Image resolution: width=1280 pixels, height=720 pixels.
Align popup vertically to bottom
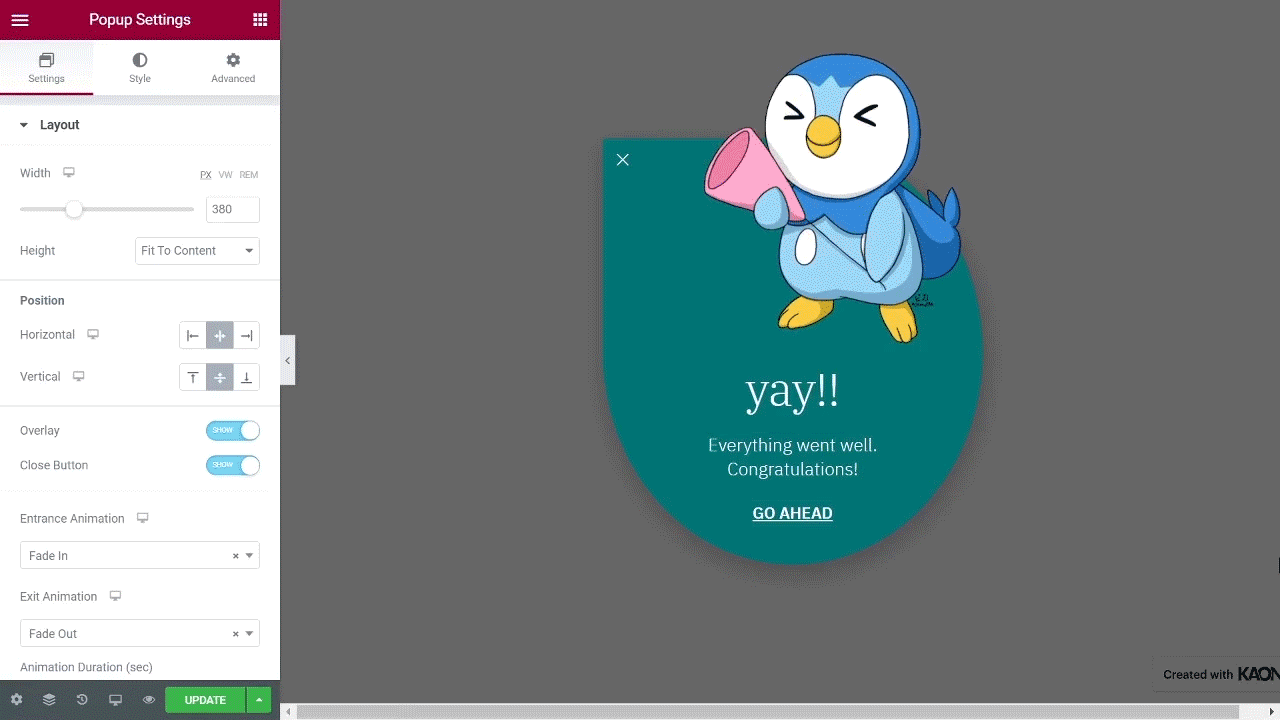click(x=246, y=377)
